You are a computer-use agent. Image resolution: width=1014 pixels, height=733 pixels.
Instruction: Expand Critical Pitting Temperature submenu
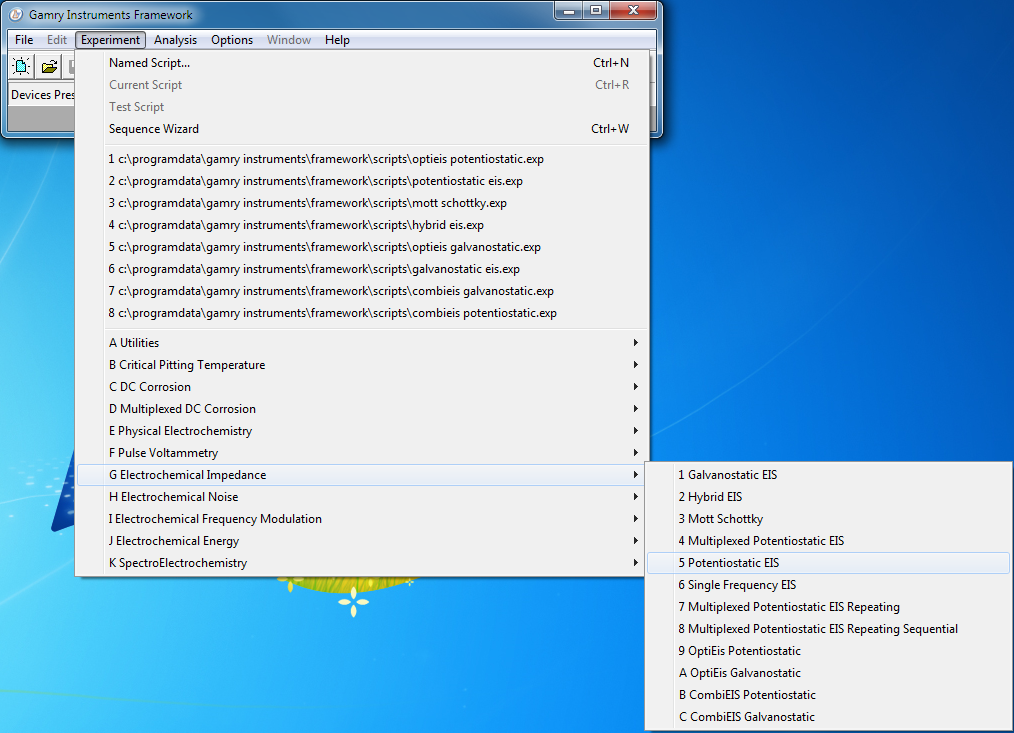(x=360, y=364)
